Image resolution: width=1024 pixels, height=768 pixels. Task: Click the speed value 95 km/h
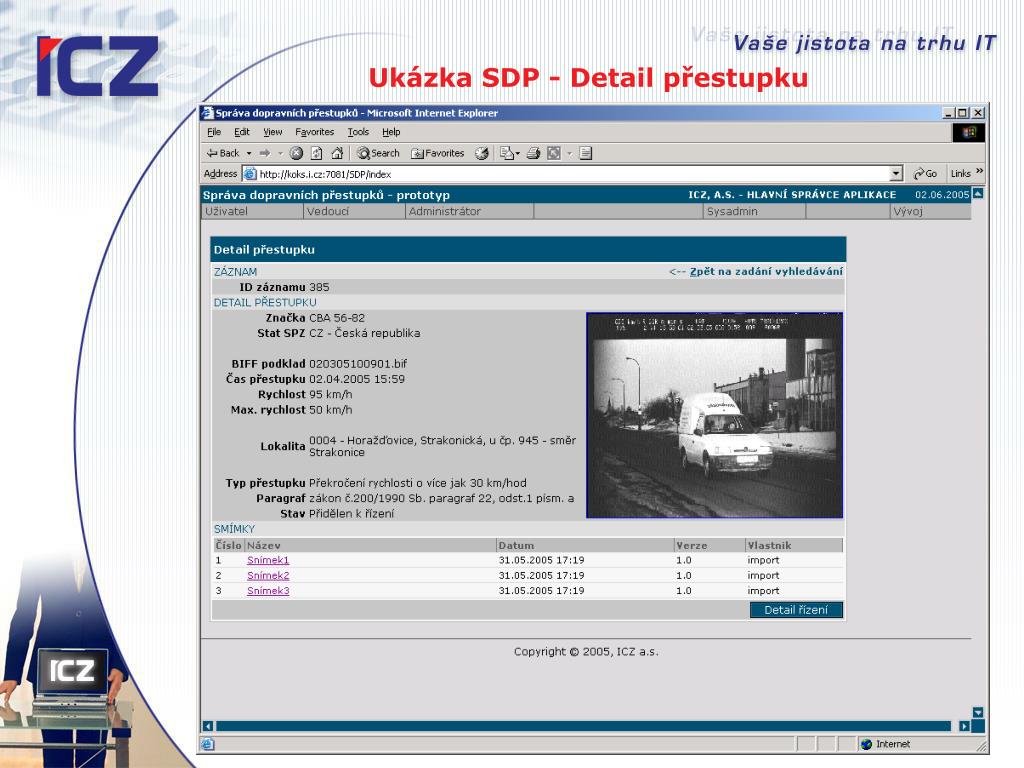[x=330, y=394]
